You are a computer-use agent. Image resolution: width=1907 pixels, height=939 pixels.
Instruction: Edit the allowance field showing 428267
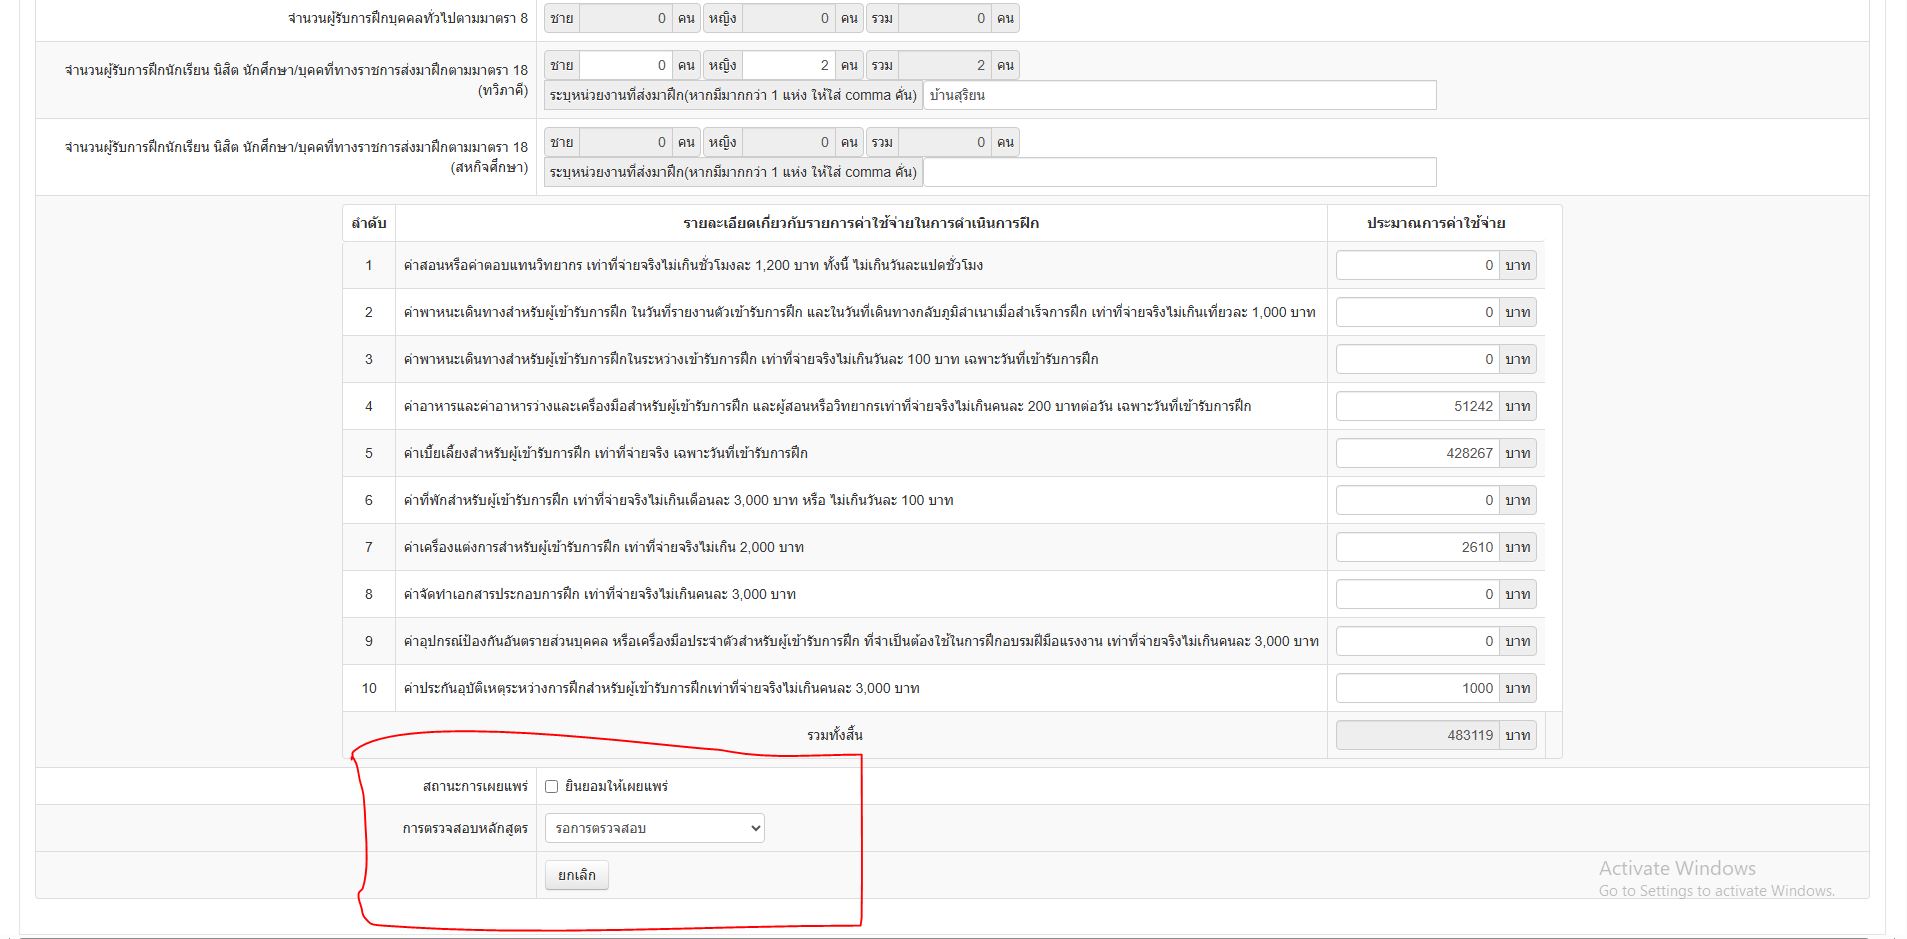tap(1416, 454)
